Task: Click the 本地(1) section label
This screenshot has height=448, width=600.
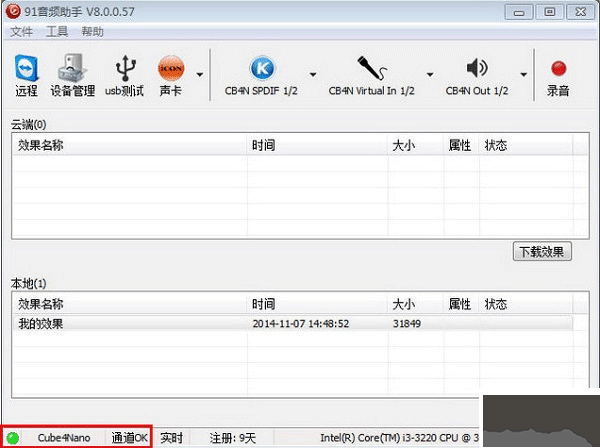Action: (x=28, y=283)
